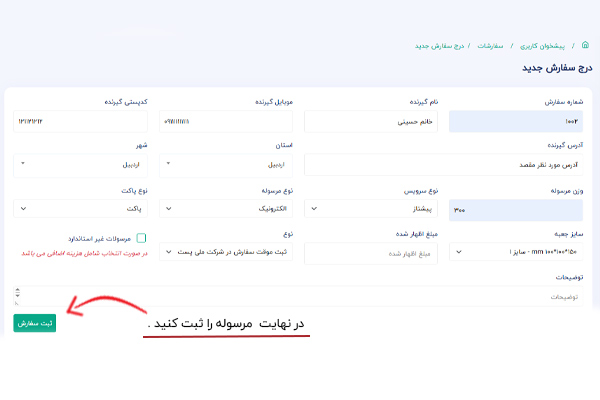The width and height of the screenshot is (600, 400).
Task: Open the استان province dropdown
Action: point(226,165)
